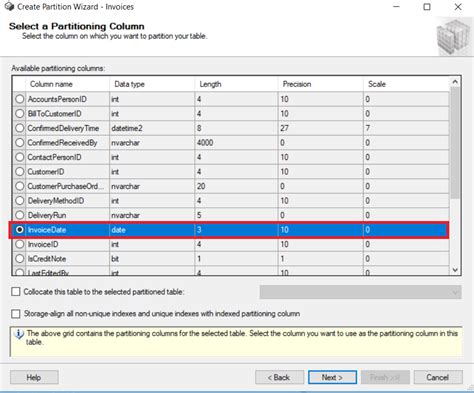Click the column list scrollbar thumb
474x393 pixels.
click(455, 143)
